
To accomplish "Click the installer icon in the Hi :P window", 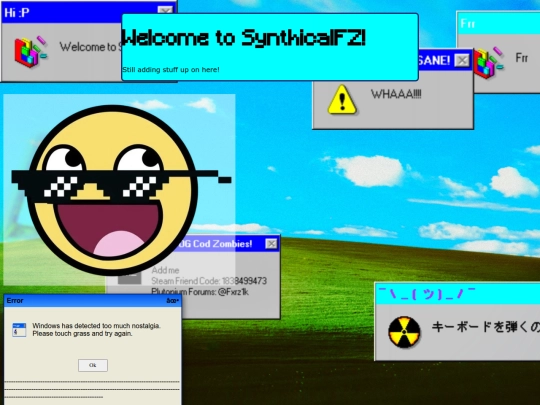I will point(30,52).
